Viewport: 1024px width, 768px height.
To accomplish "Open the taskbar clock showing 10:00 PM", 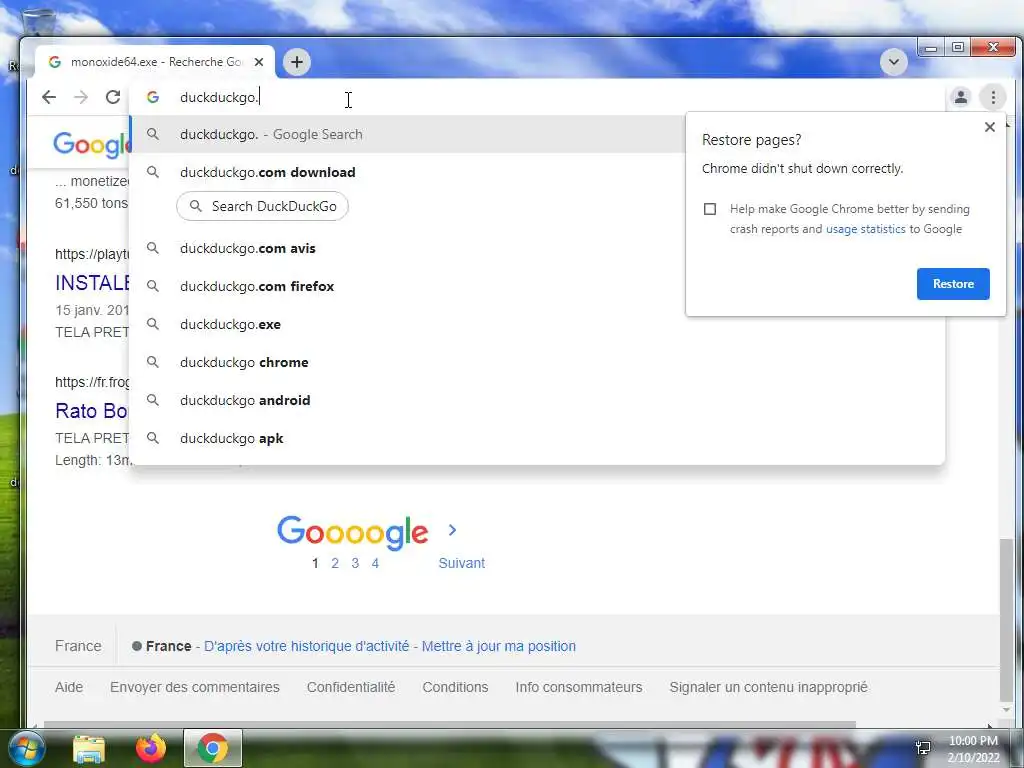I will pos(973,749).
